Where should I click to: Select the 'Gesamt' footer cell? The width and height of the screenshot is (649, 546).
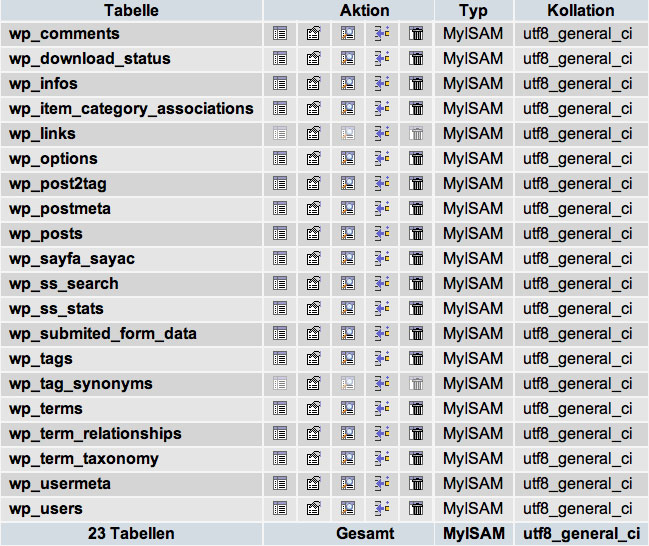(349, 534)
